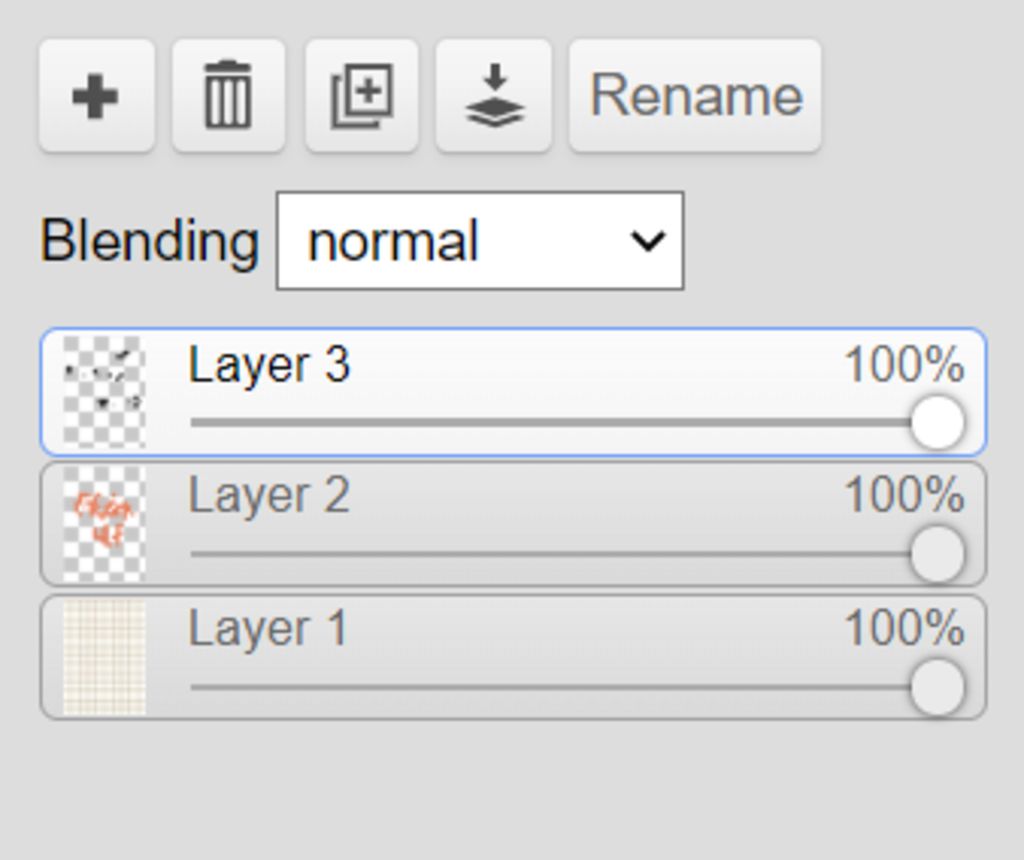Select the Layer 2 red text thumbnail
The width and height of the screenshot is (1024, 860).
[x=104, y=524]
